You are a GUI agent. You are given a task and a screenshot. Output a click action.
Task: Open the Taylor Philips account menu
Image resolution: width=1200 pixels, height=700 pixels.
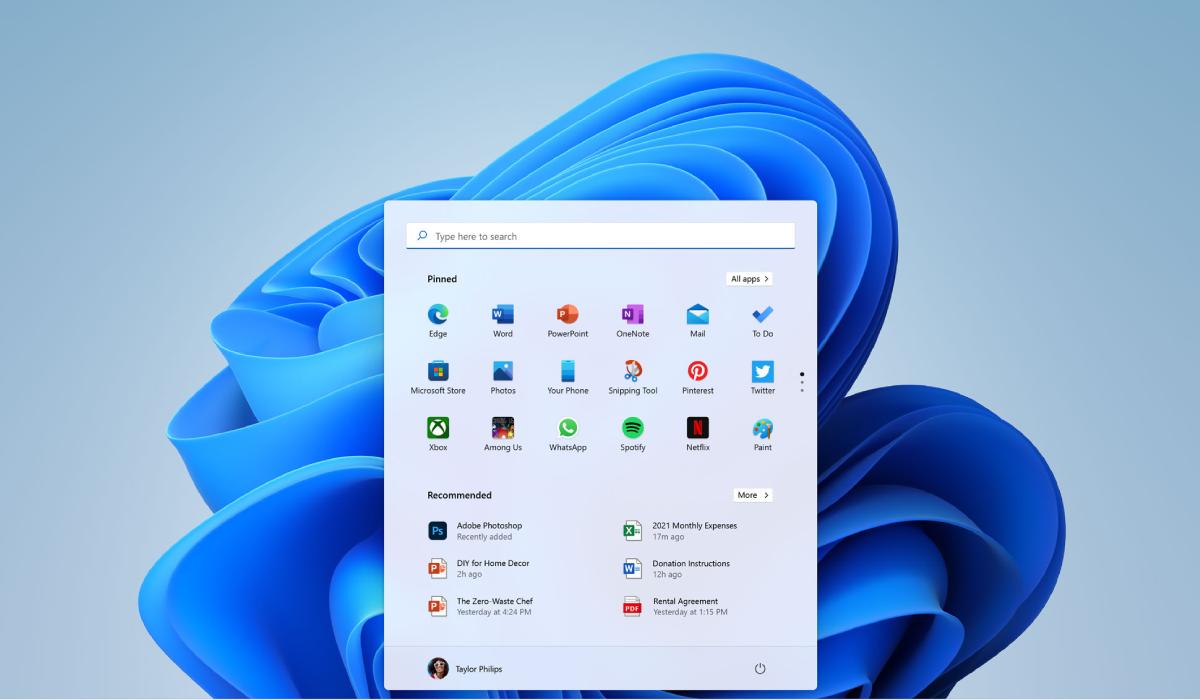click(465, 668)
